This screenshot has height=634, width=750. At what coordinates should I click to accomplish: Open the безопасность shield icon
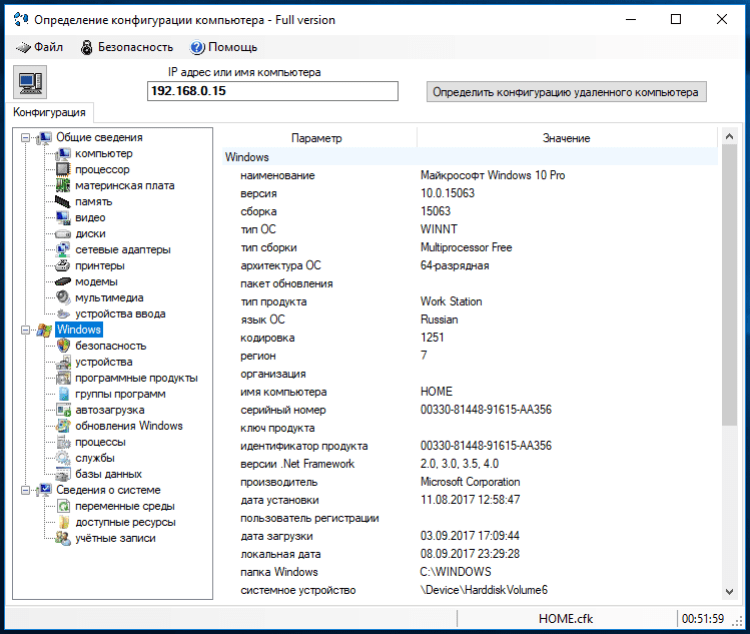[x=63, y=345]
